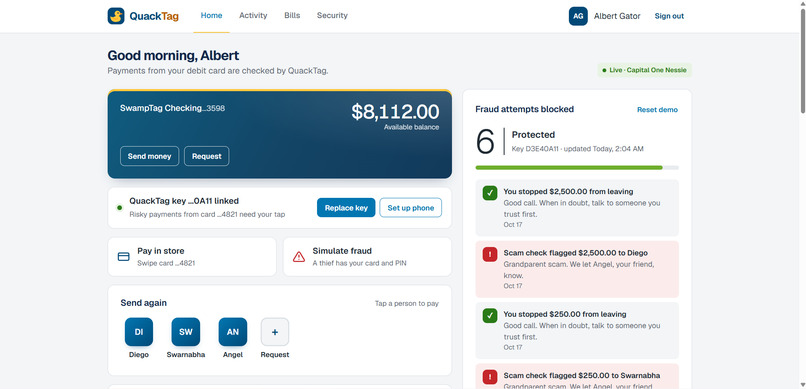Screen dimensions: 806x389
Task: Open the AG user avatar
Action: click(x=578, y=16)
